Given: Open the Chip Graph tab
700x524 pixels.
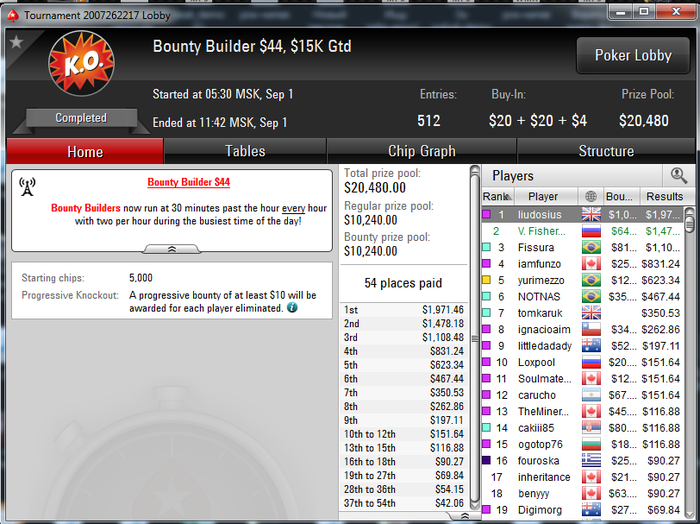Looking at the screenshot, I should coord(422,151).
